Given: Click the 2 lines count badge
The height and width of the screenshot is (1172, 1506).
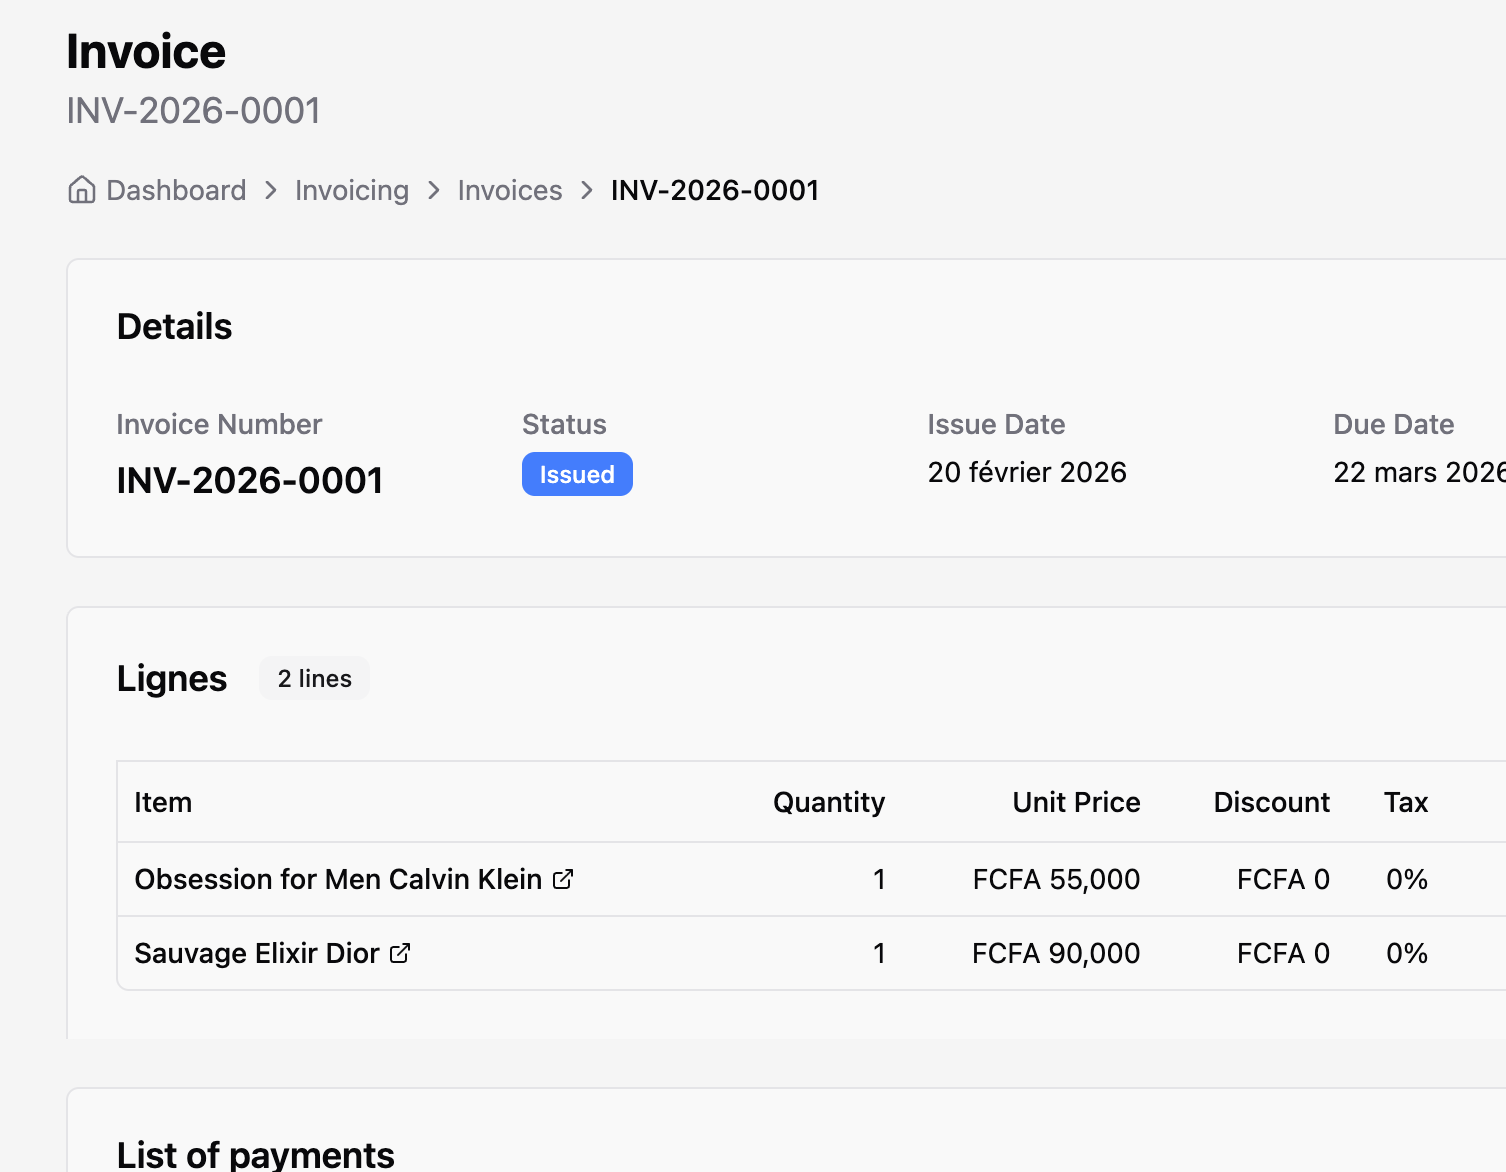Looking at the screenshot, I should pyautogui.click(x=314, y=678).
